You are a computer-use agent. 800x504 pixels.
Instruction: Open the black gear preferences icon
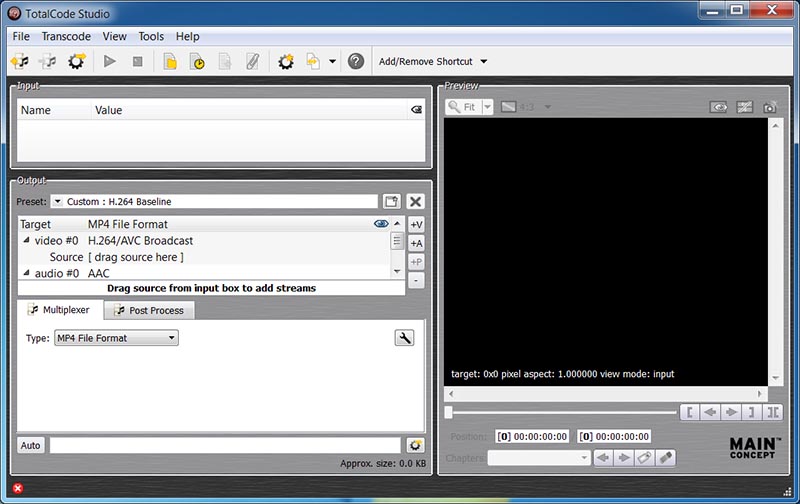[286, 62]
